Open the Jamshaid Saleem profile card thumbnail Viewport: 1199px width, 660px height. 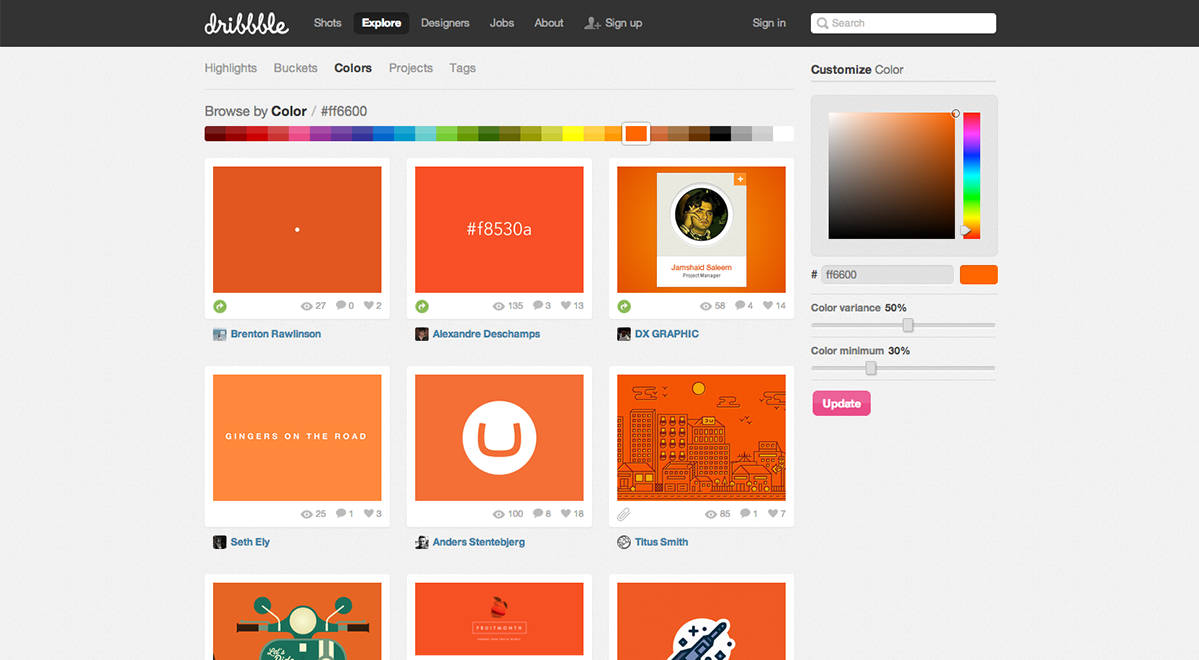[x=701, y=229]
